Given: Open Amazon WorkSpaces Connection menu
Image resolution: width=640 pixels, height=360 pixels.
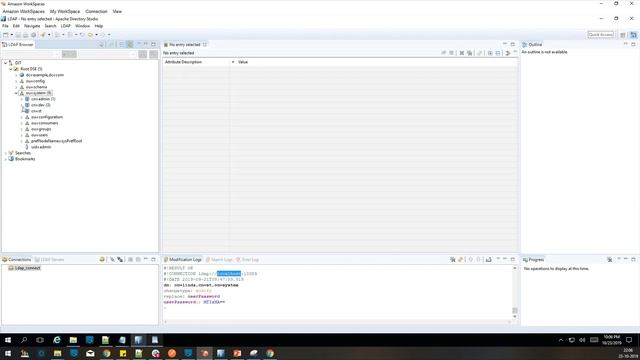Looking at the screenshot, I should 96,11.
